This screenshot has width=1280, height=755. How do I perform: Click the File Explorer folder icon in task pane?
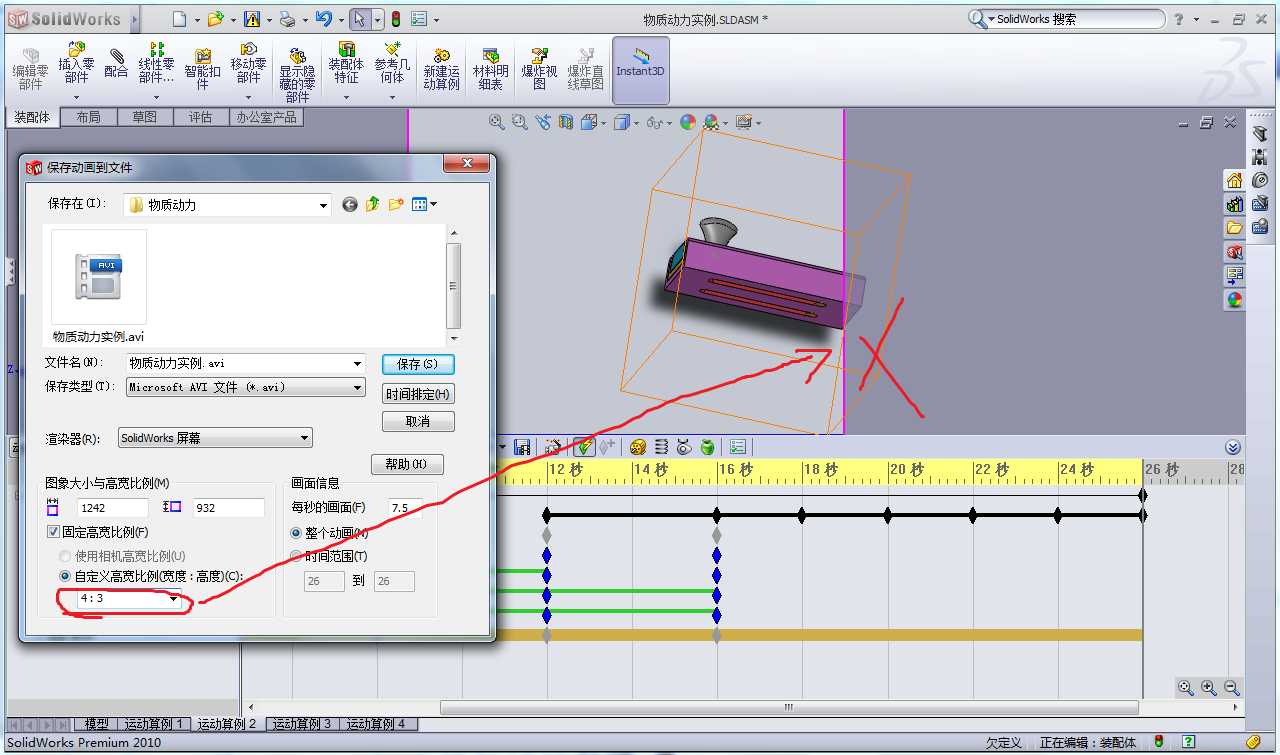click(1234, 228)
